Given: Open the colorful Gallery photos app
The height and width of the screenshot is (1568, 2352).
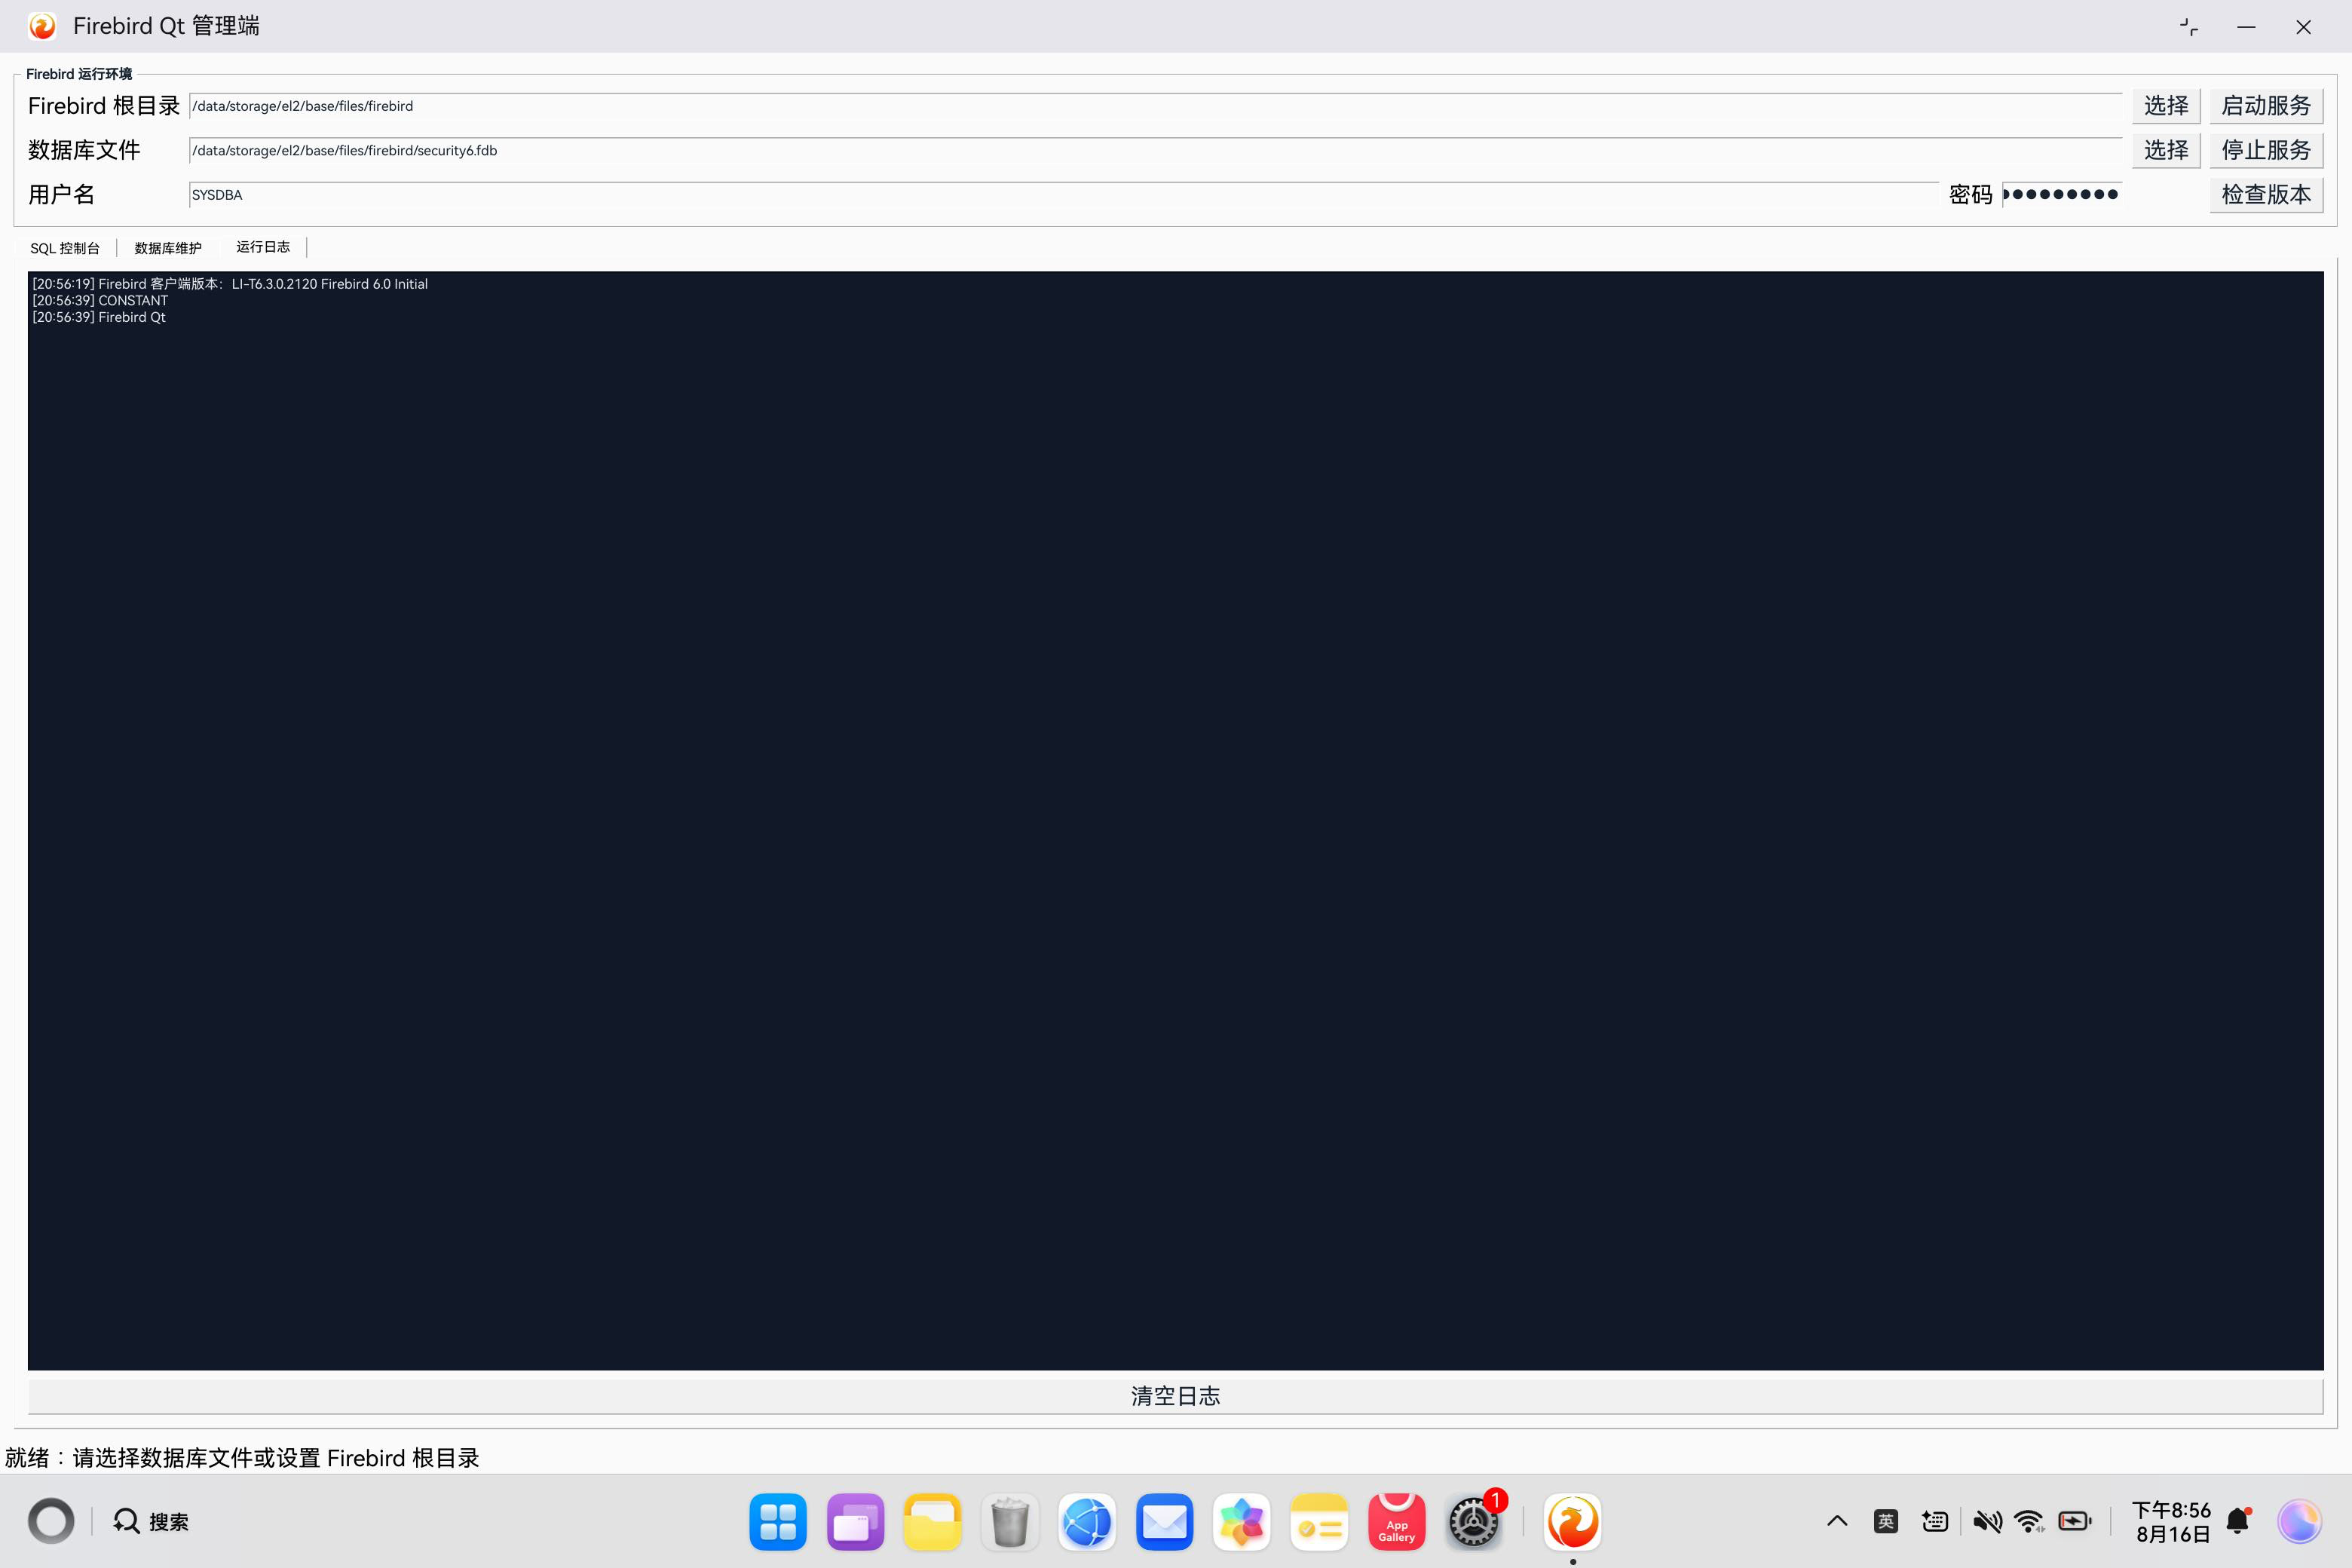Looking at the screenshot, I should click(x=1242, y=1522).
